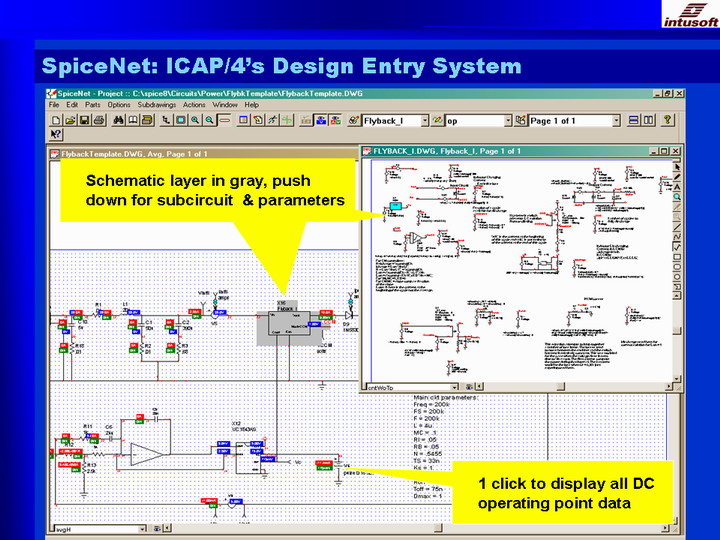Click the cyan component in FLYBACK_I schematic
The height and width of the screenshot is (540, 720).
396,206
